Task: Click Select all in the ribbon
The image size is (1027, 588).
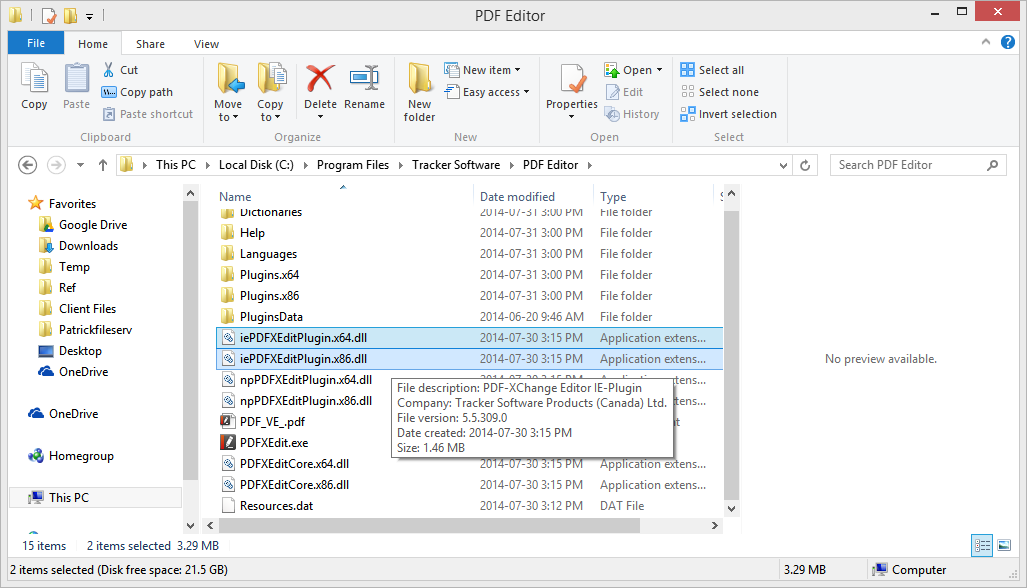Action: click(x=712, y=70)
